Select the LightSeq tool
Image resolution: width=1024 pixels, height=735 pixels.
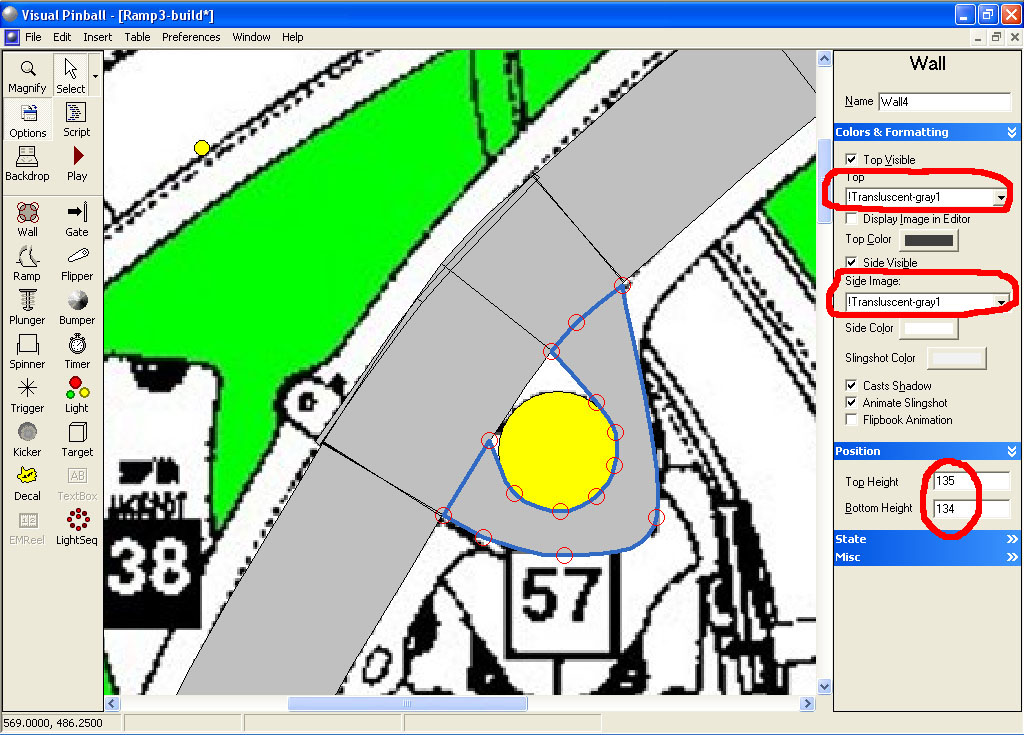point(77,527)
